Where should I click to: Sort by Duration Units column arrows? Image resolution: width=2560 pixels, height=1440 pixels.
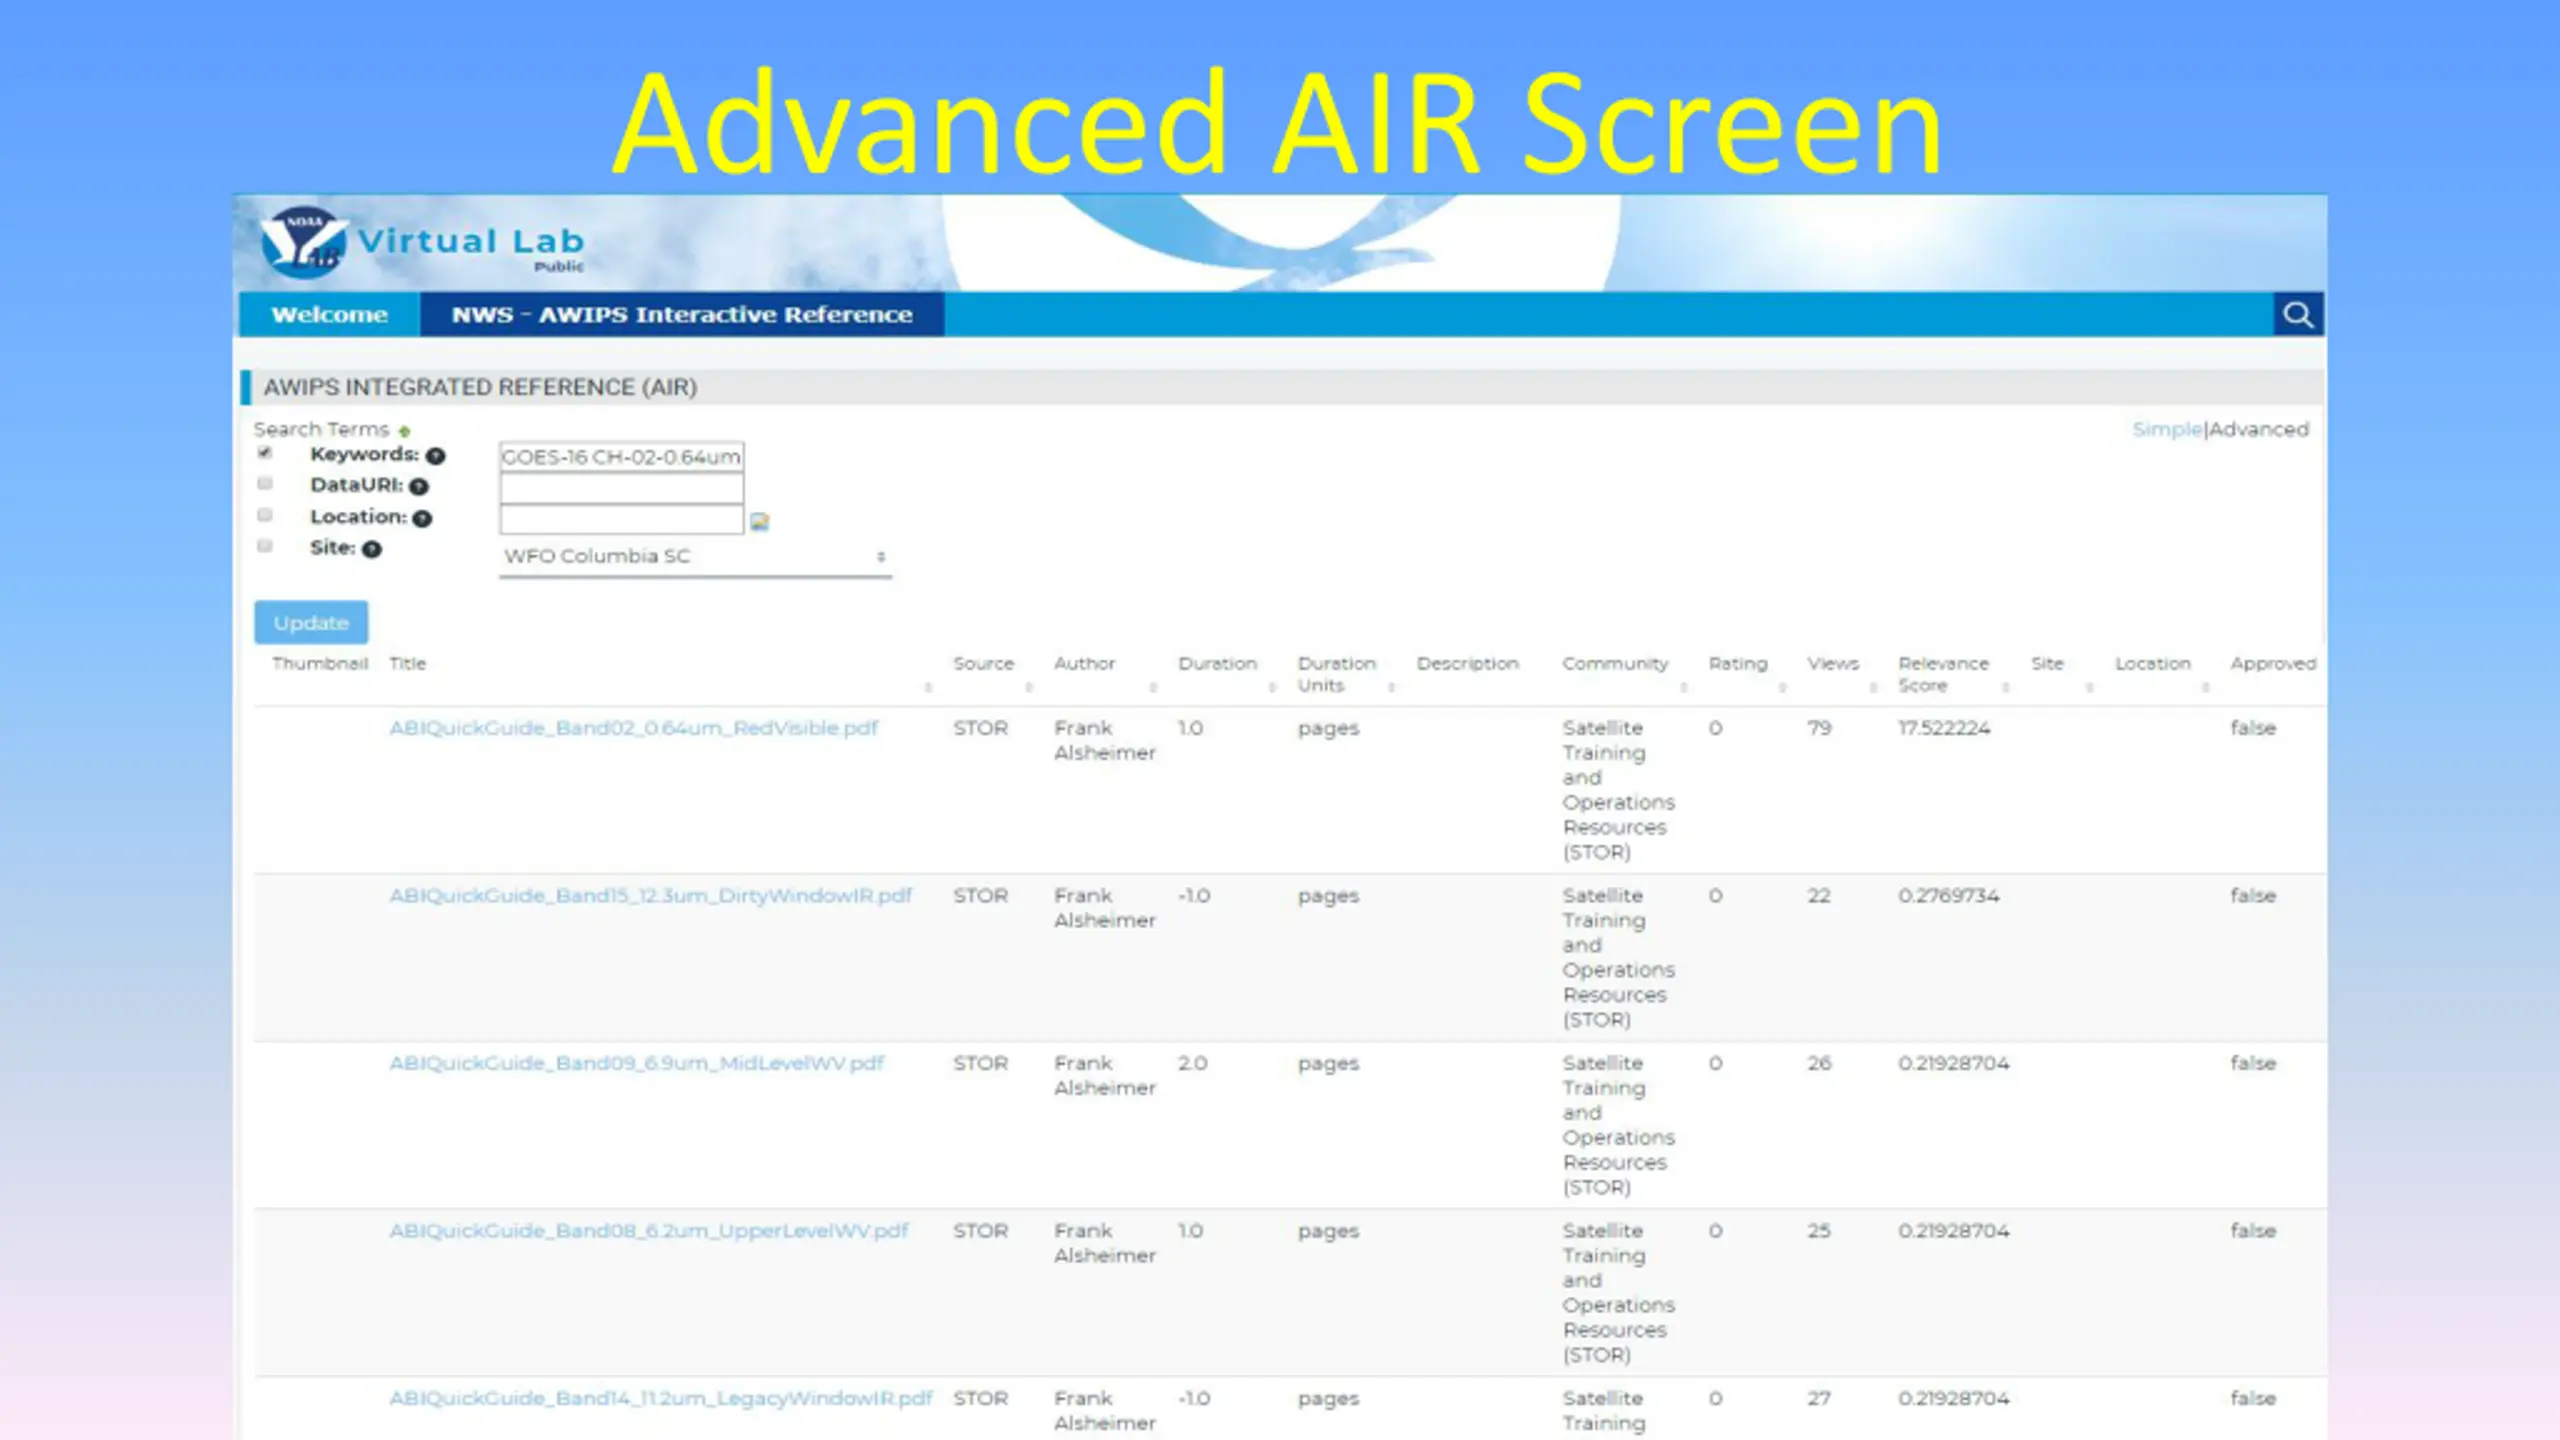point(1391,688)
